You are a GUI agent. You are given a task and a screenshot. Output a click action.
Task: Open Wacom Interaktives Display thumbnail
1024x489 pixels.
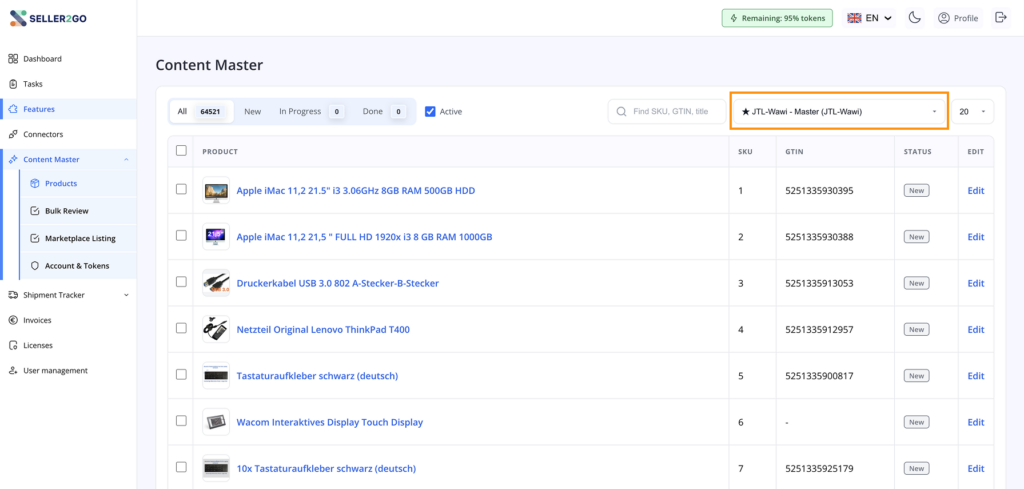point(216,422)
